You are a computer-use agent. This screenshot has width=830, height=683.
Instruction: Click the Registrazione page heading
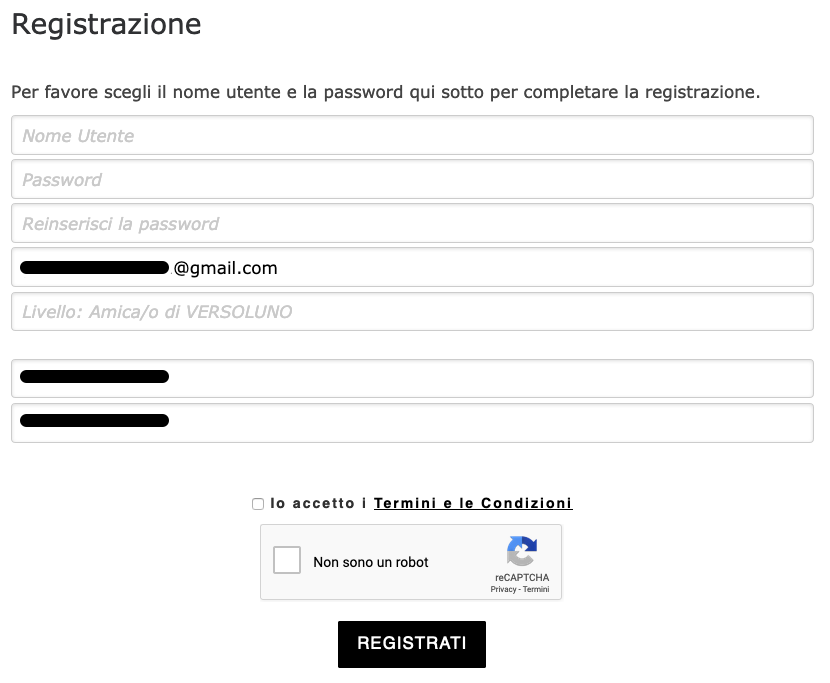click(x=106, y=24)
